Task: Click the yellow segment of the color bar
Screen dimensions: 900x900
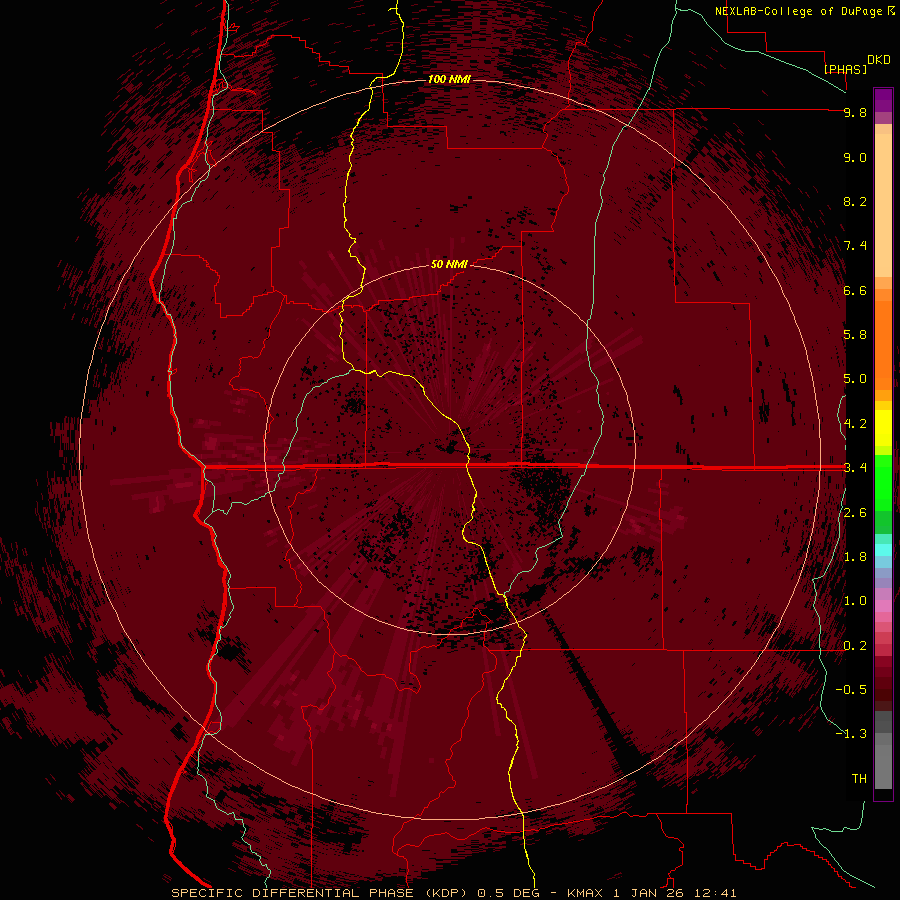Action: 883,427
